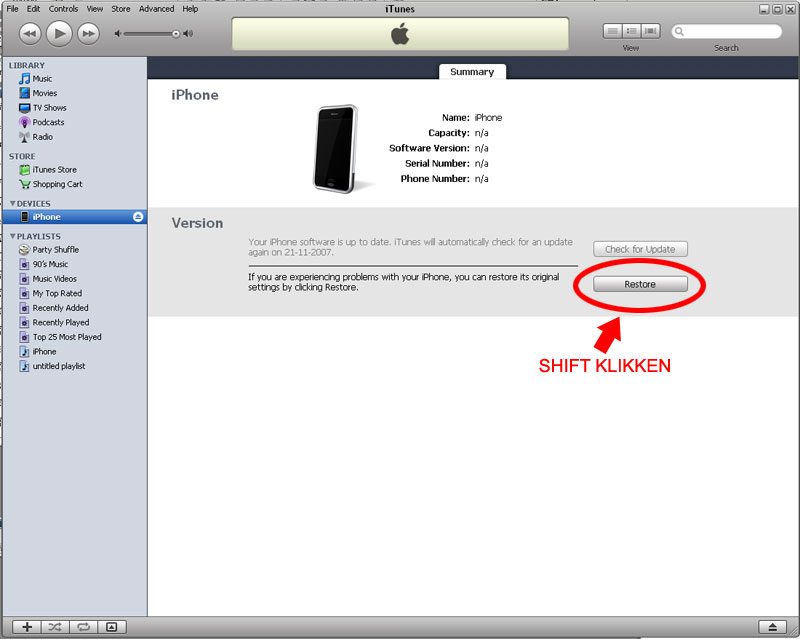This screenshot has height=639, width=800.
Task: Click the Apple logo status display
Action: pyautogui.click(x=401, y=34)
